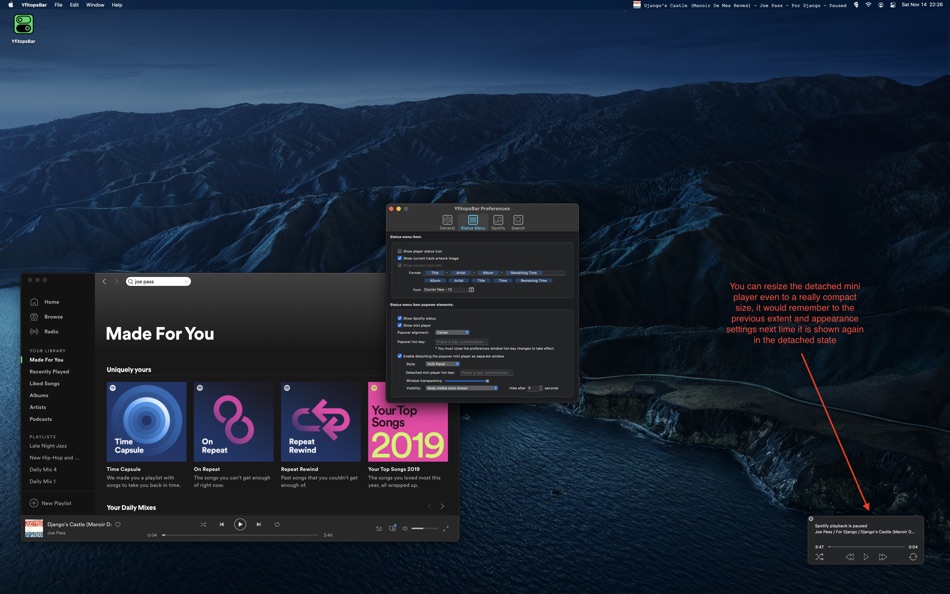Enable Show player status icon checkbox
The width and height of the screenshot is (950, 594).
click(x=400, y=251)
